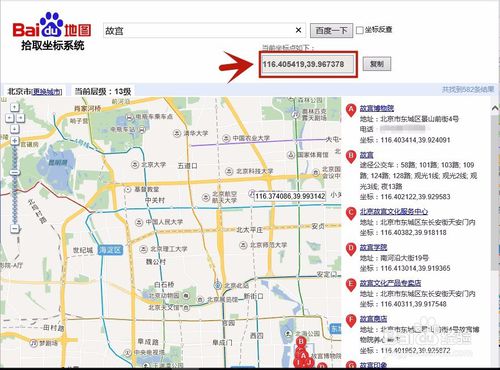Open result F 故宫商店 link

[x=373, y=319]
